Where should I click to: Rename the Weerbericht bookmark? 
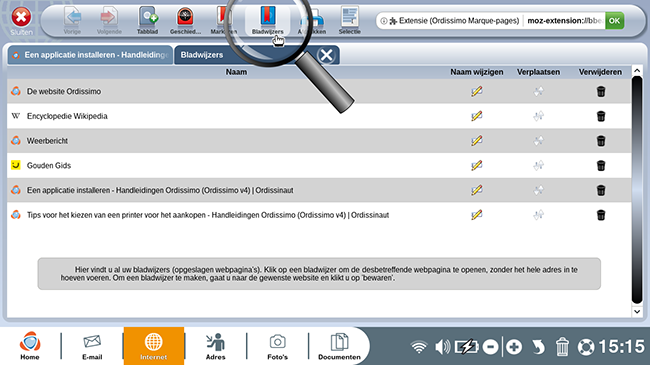coord(477,141)
